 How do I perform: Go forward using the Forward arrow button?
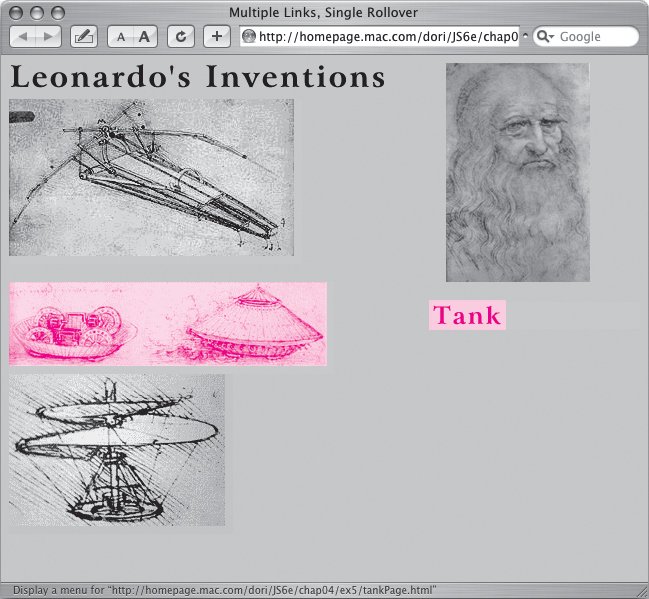click(48, 37)
